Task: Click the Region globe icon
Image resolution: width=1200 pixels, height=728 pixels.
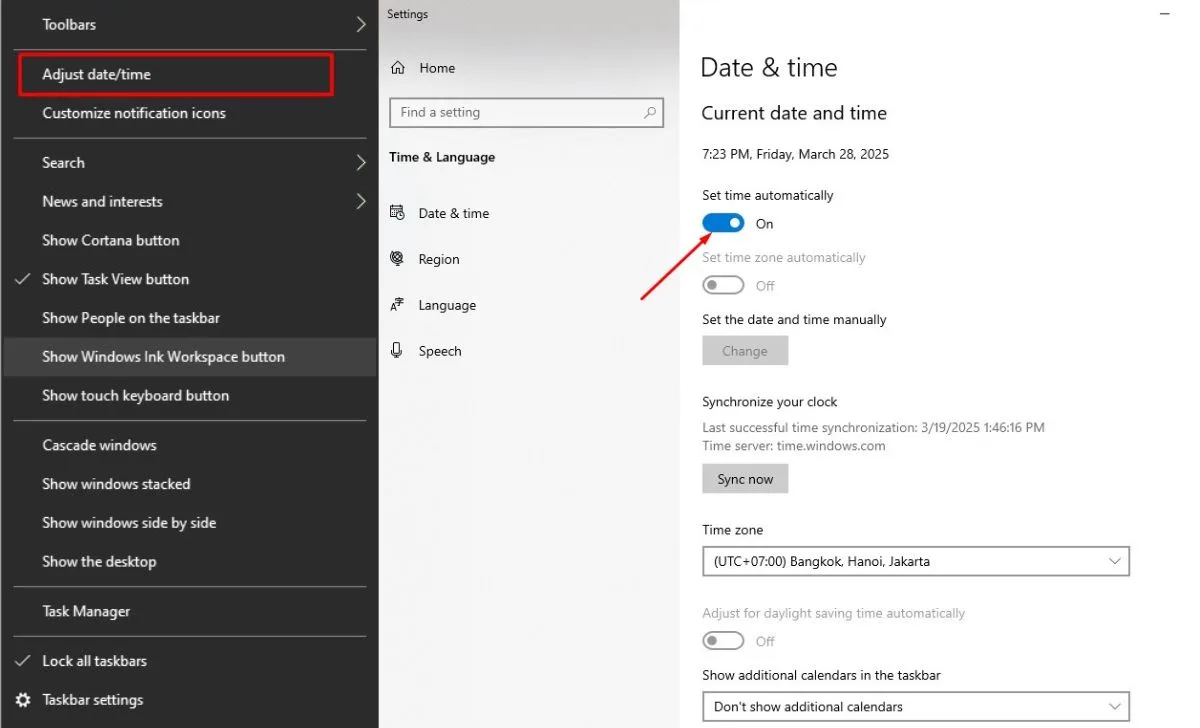Action: click(x=398, y=259)
